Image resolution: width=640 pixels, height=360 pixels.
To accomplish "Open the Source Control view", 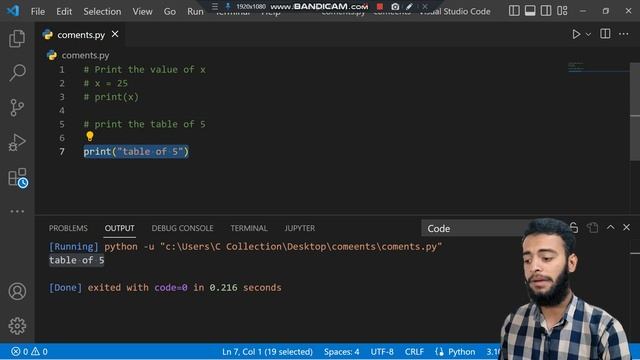I will tap(17, 108).
